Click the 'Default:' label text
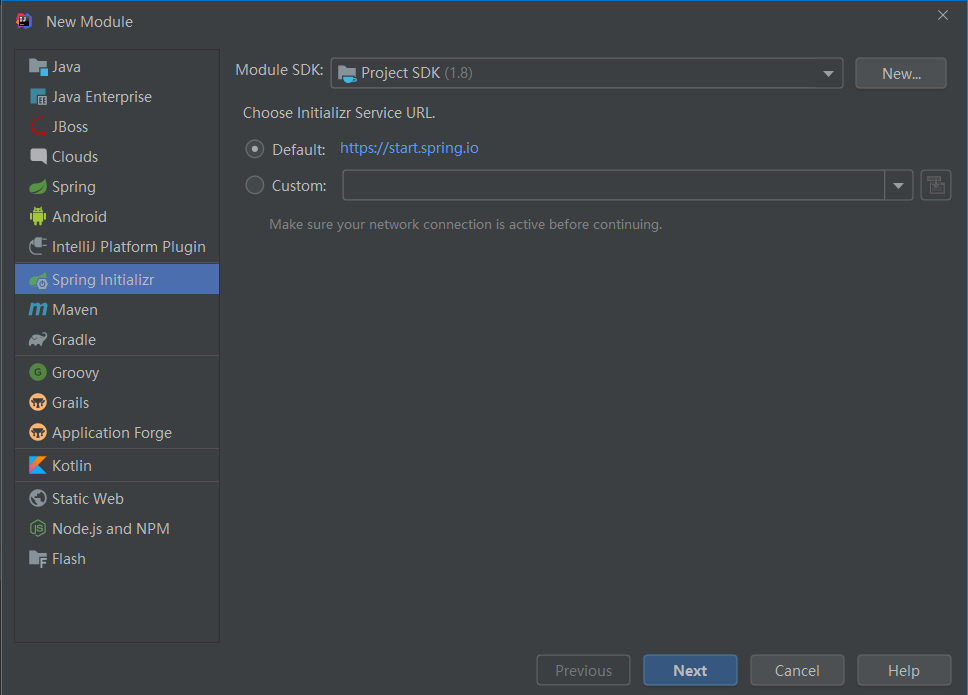The height and width of the screenshot is (695, 968). (299, 149)
